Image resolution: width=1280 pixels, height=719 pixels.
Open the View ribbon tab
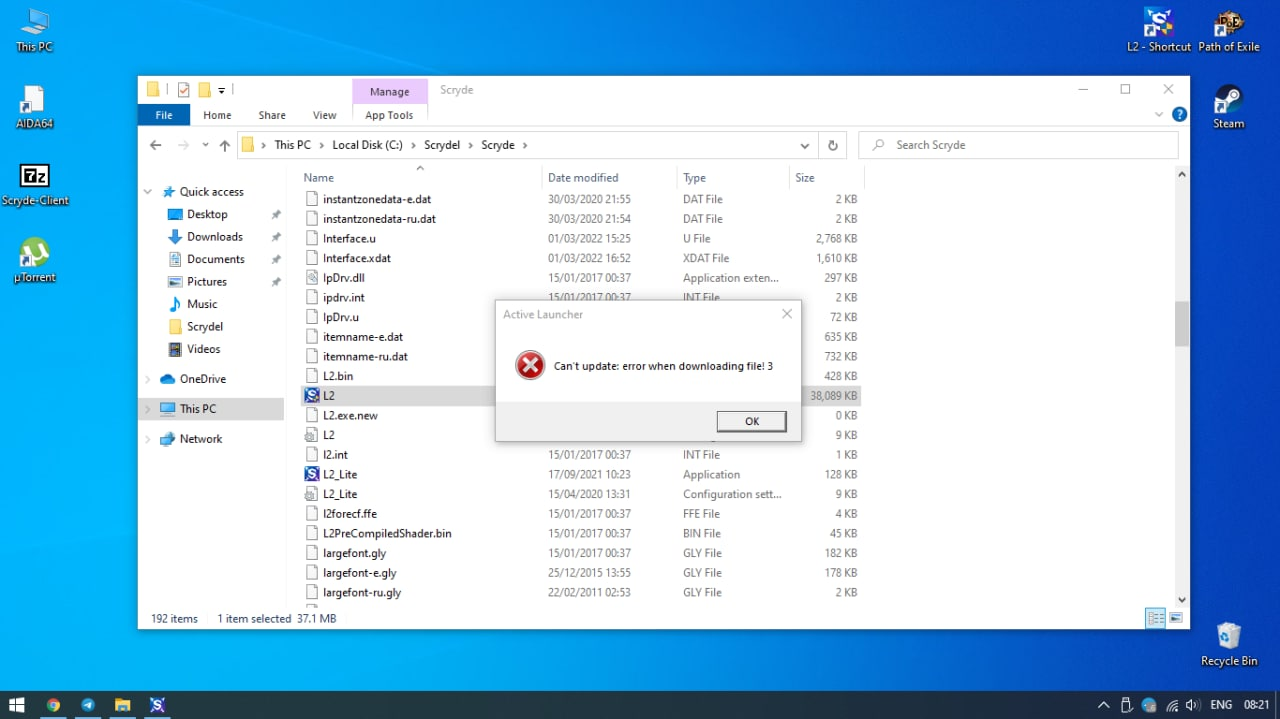click(x=324, y=115)
